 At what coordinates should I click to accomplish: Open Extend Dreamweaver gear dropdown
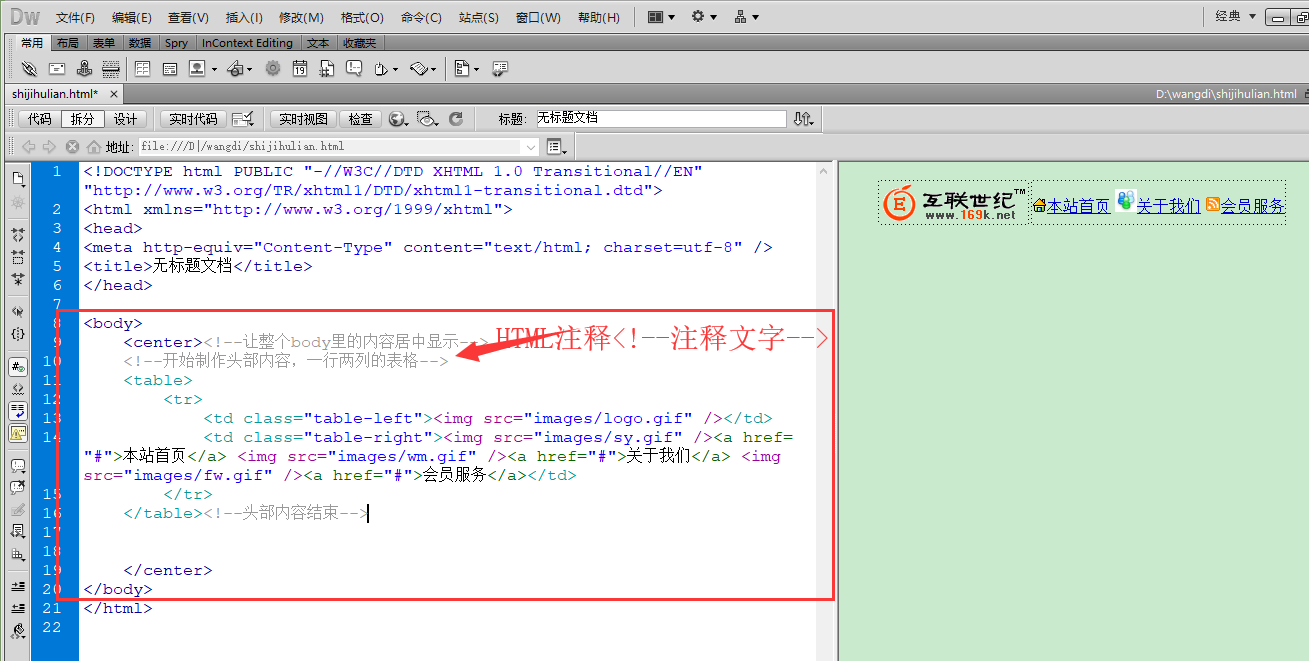[704, 17]
